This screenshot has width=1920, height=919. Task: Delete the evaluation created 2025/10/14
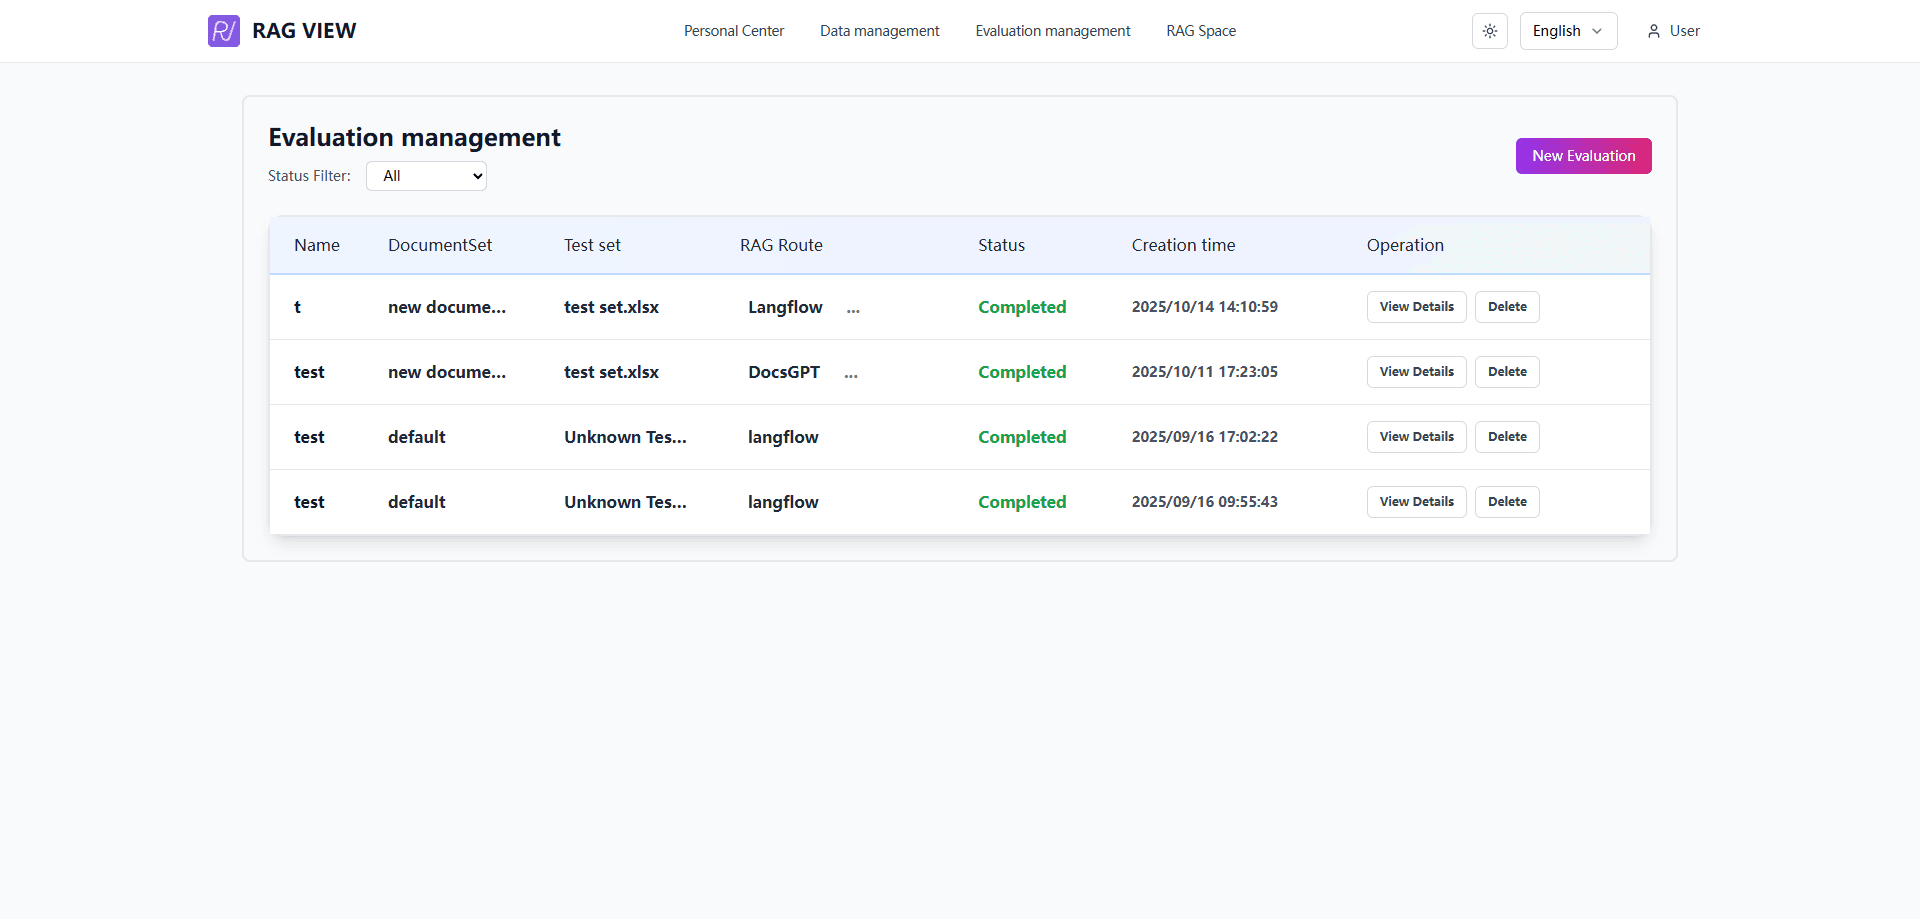pyautogui.click(x=1506, y=307)
